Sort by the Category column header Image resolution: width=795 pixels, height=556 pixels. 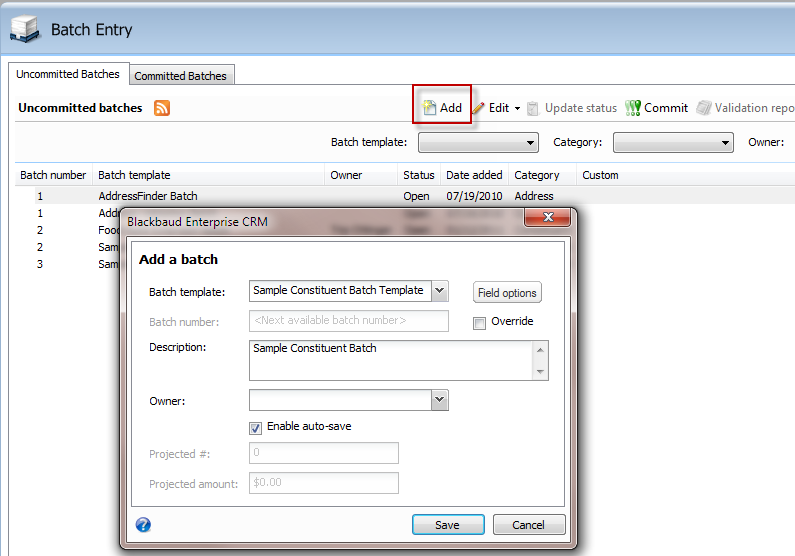pos(542,175)
